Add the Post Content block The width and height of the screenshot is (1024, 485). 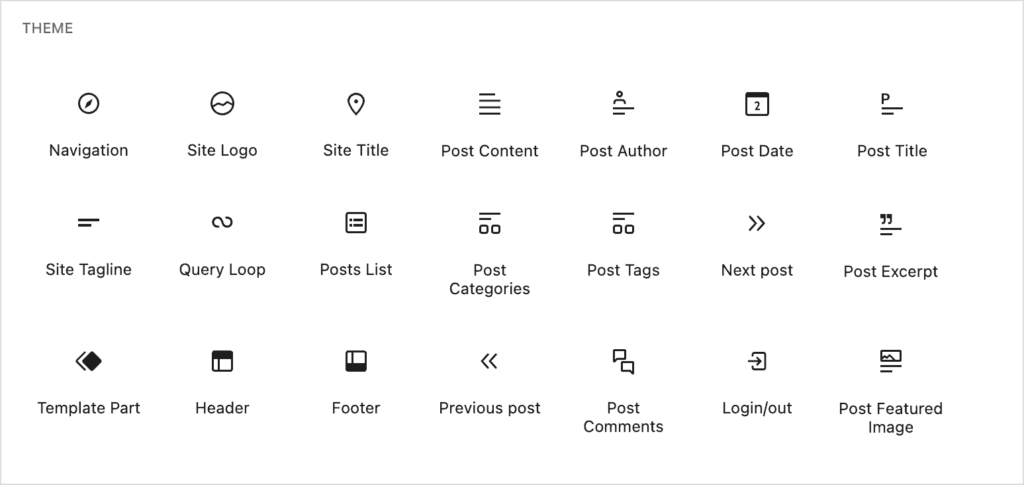coord(490,124)
